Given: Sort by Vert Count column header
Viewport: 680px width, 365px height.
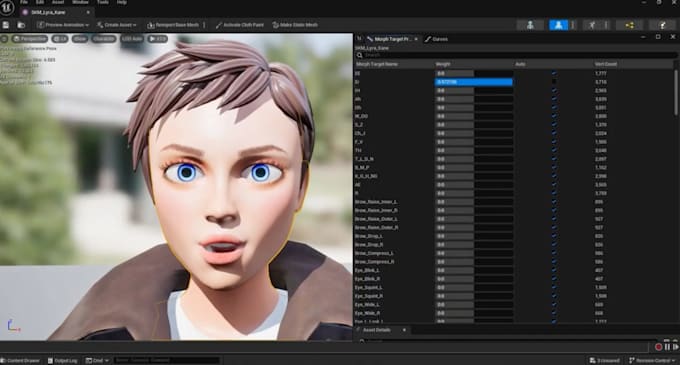Looking at the screenshot, I should pyautogui.click(x=605, y=64).
